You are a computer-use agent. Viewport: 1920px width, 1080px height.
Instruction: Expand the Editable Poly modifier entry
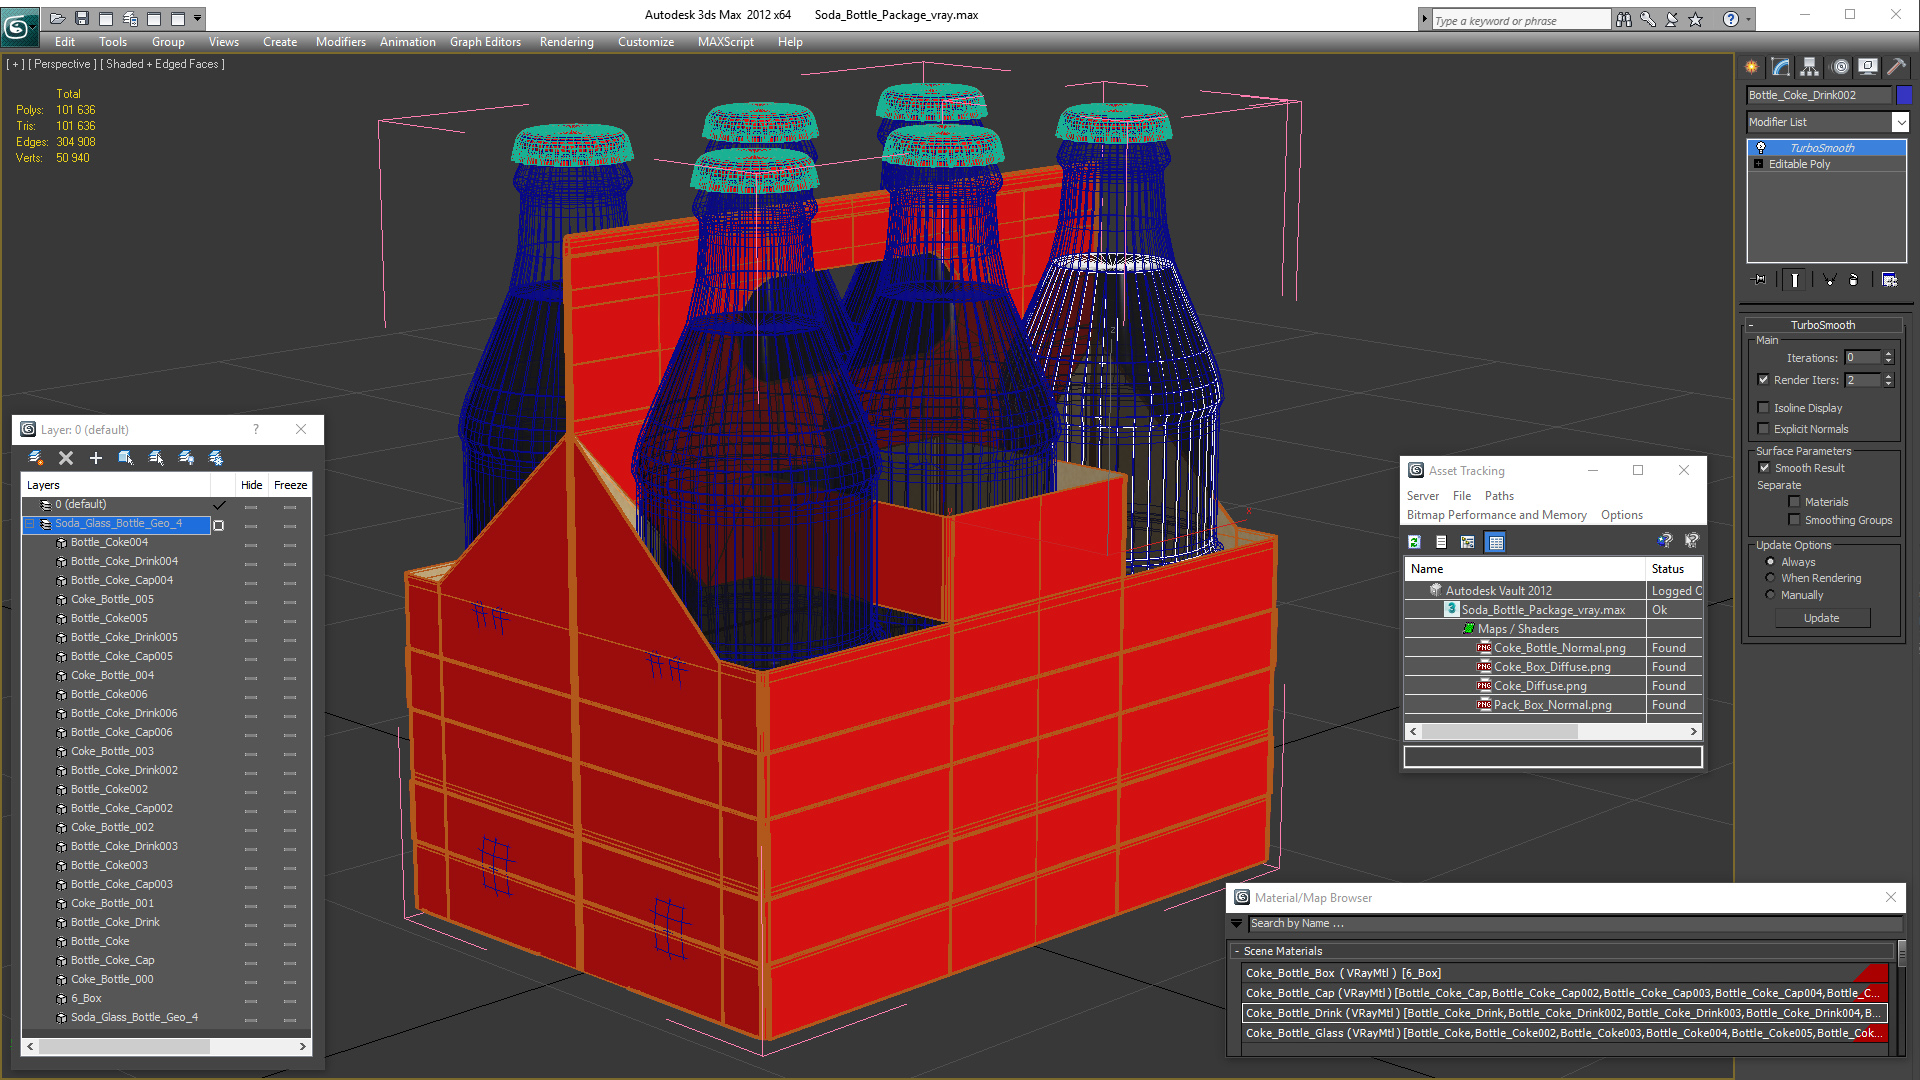(1759, 164)
